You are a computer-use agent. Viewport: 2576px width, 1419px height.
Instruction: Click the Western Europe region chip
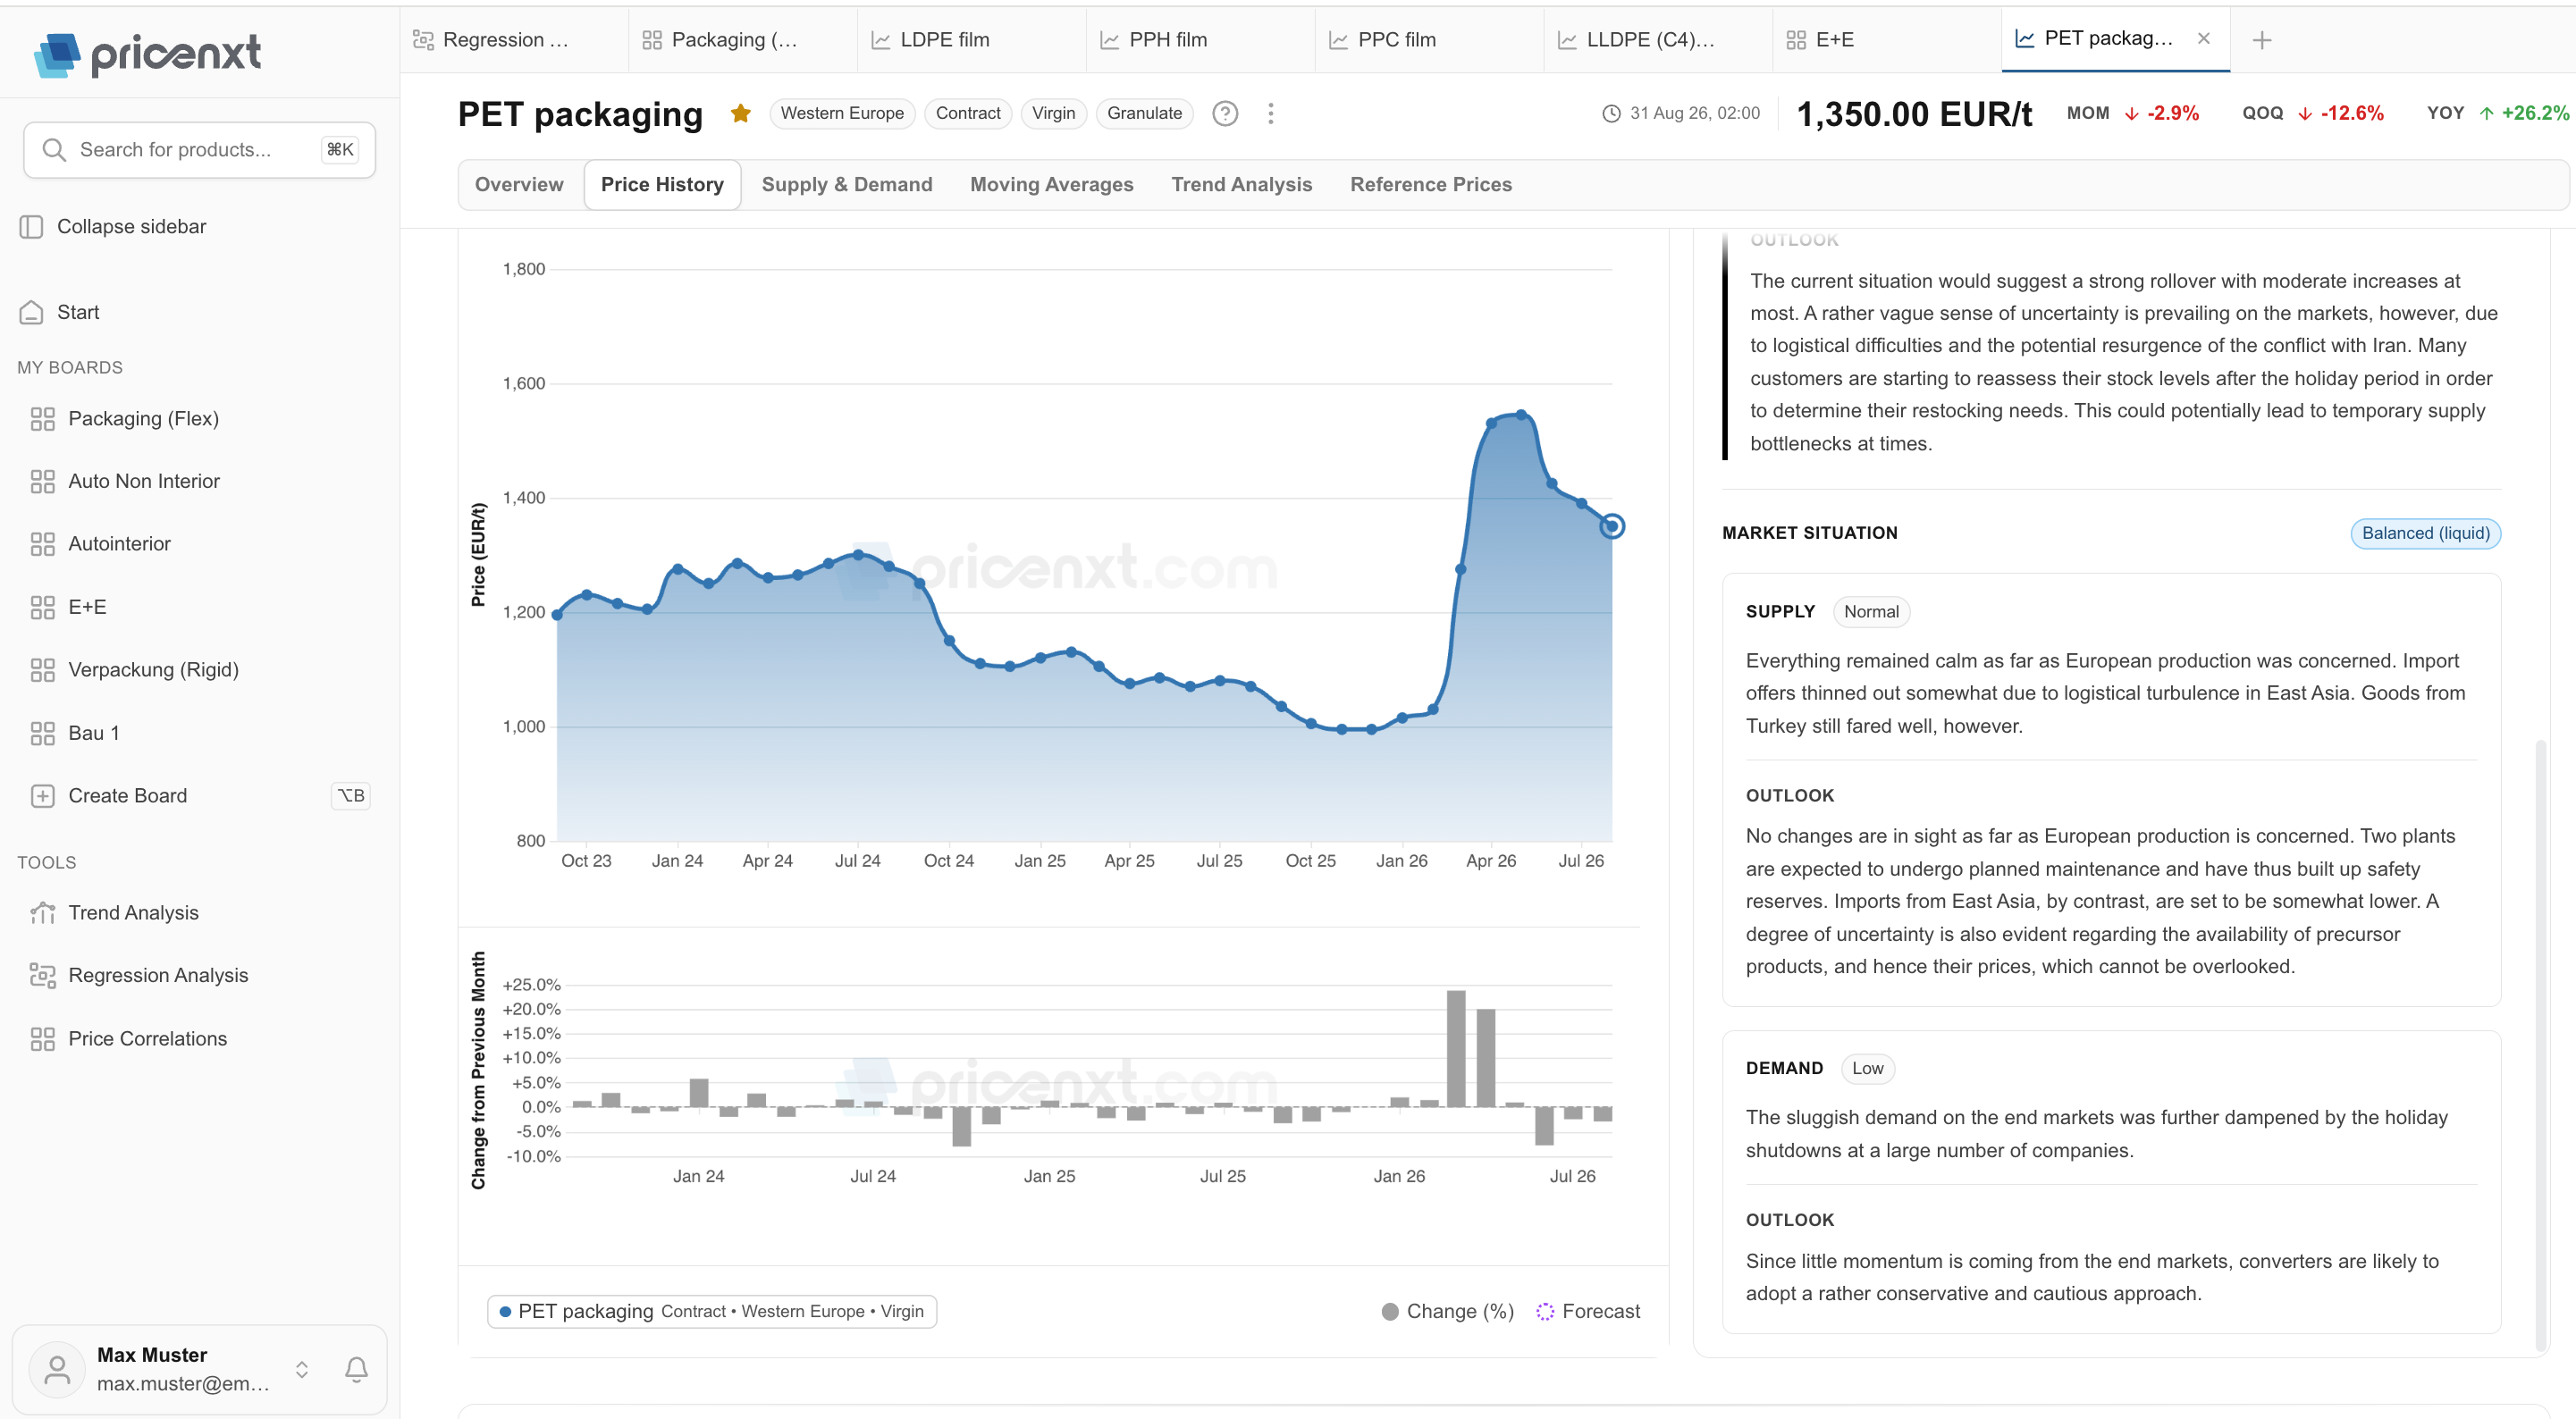point(842,113)
